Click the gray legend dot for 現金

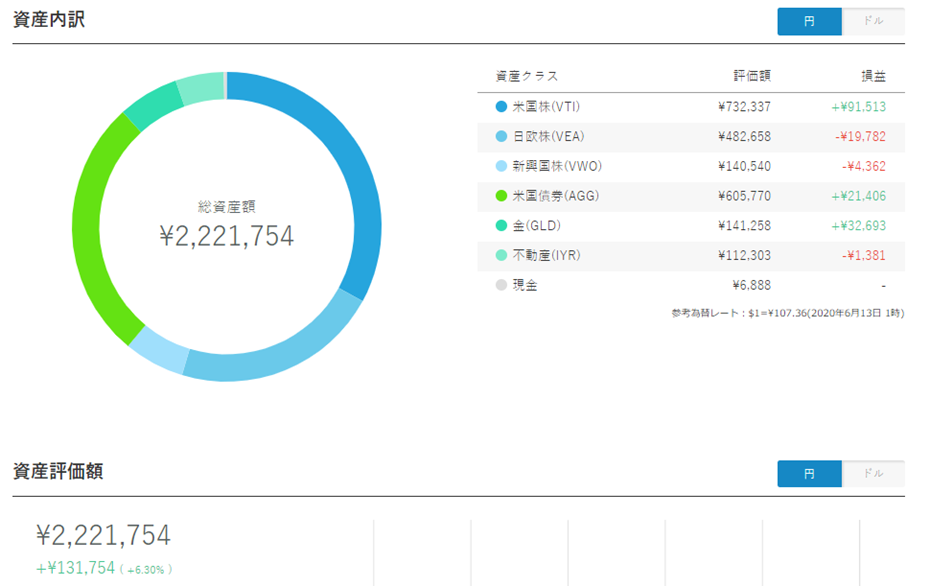[x=501, y=285]
